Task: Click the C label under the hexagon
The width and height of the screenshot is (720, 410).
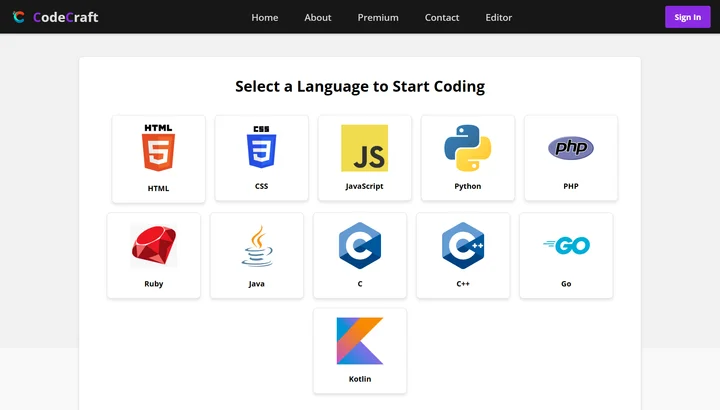Action: [x=360, y=284]
